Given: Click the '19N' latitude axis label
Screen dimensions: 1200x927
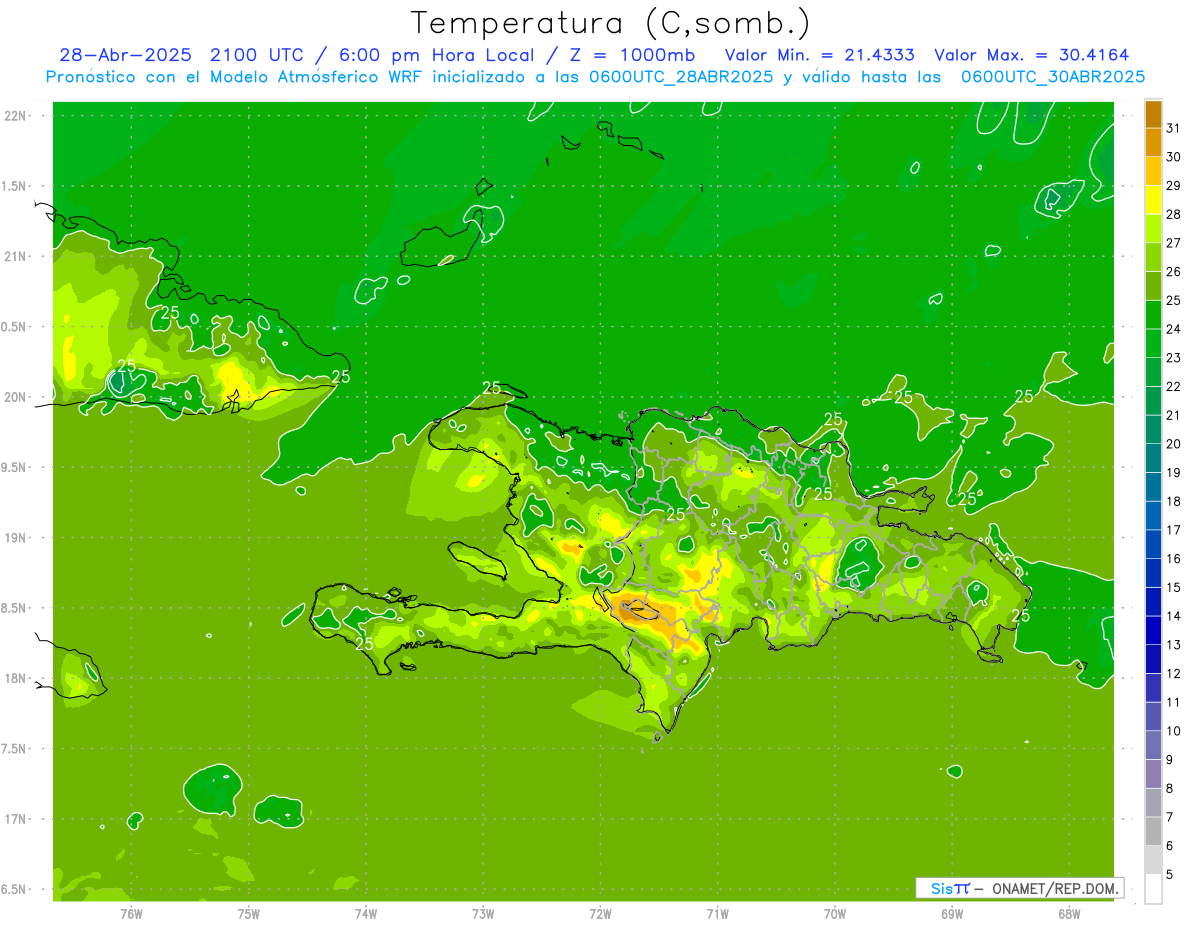Looking at the screenshot, I should [15, 538].
